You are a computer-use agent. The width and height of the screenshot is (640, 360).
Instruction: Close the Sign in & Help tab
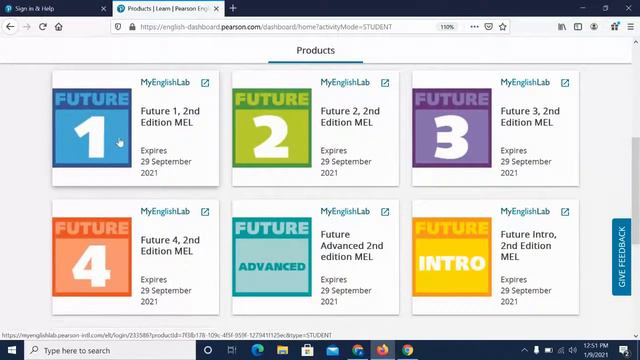click(x=103, y=9)
